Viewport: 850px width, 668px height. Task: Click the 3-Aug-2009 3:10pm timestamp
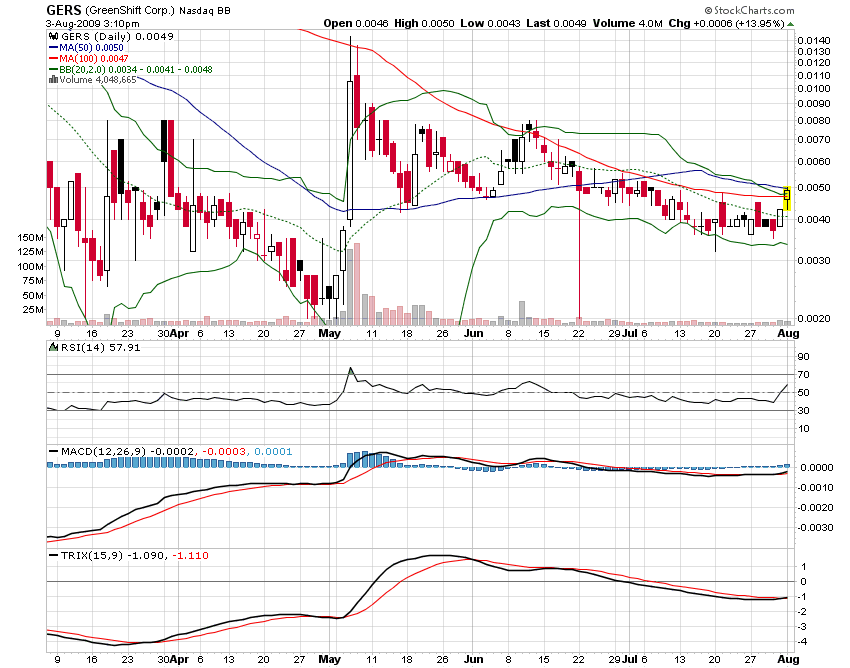pos(93,24)
